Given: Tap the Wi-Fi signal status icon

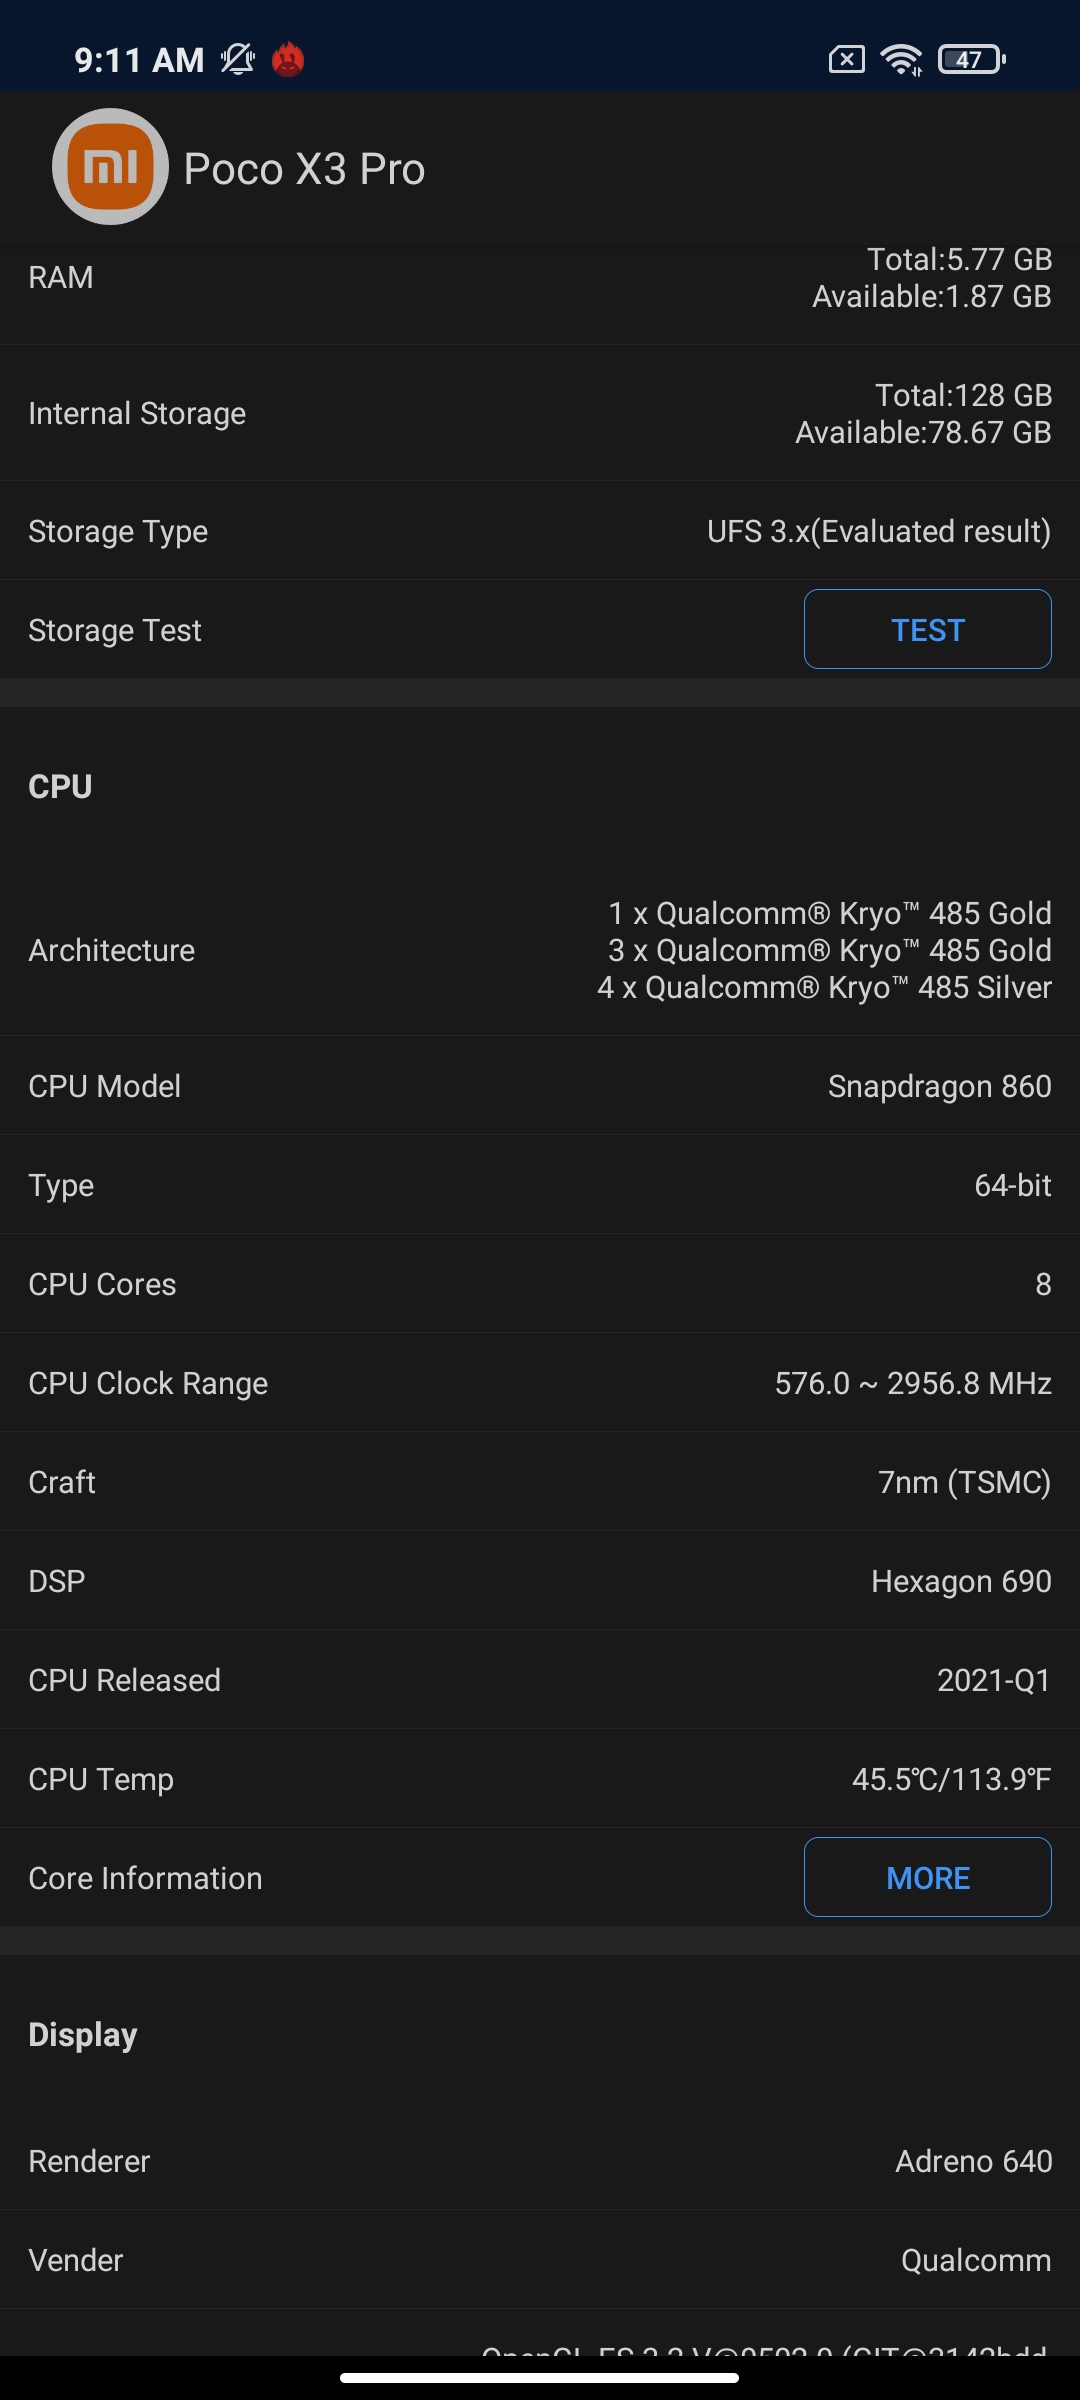Looking at the screenshot, I should click(x=901, y=60).
